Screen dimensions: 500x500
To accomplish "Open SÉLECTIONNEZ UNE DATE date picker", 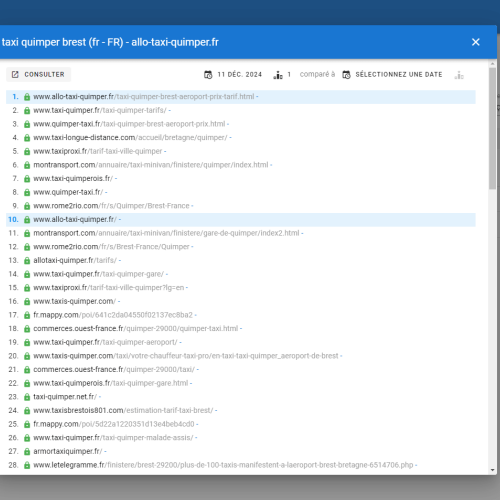I will click(x=399, y=74).
